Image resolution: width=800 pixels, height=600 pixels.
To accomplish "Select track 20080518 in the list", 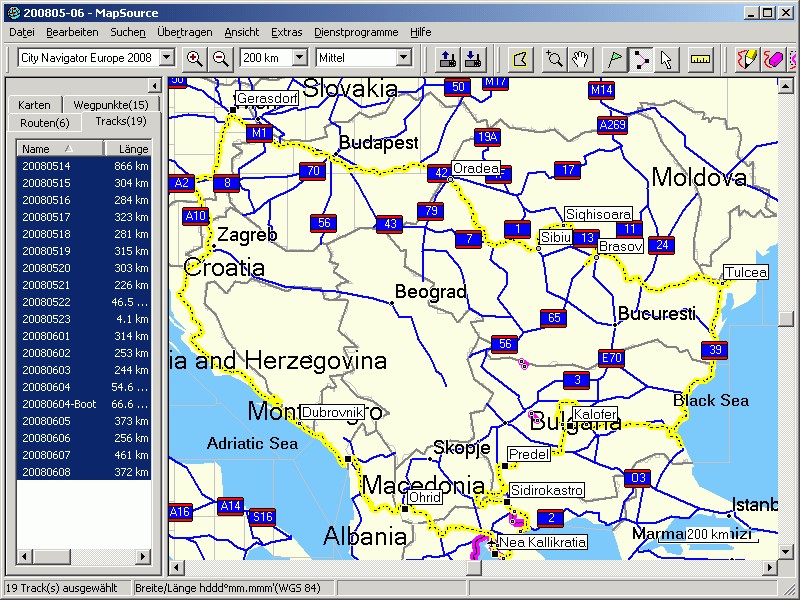I will pos(84,234).
